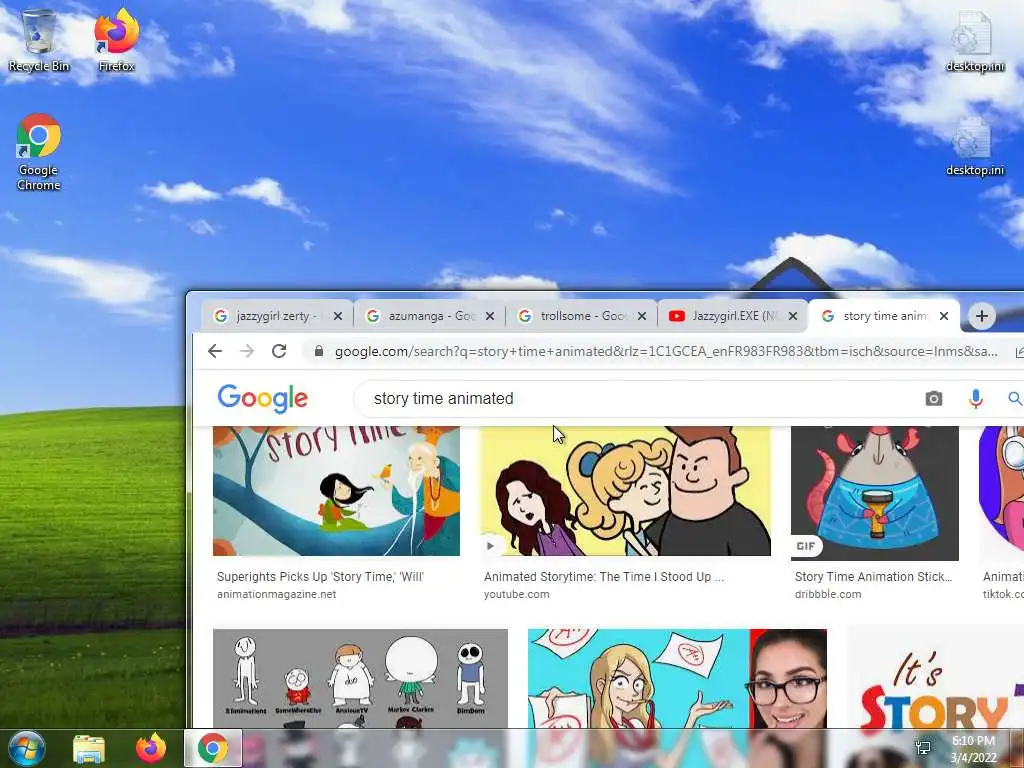This screenshot has width=1024, height=768.
Task: Open the grey stick-figure characters image
Action: pos(360,679)
